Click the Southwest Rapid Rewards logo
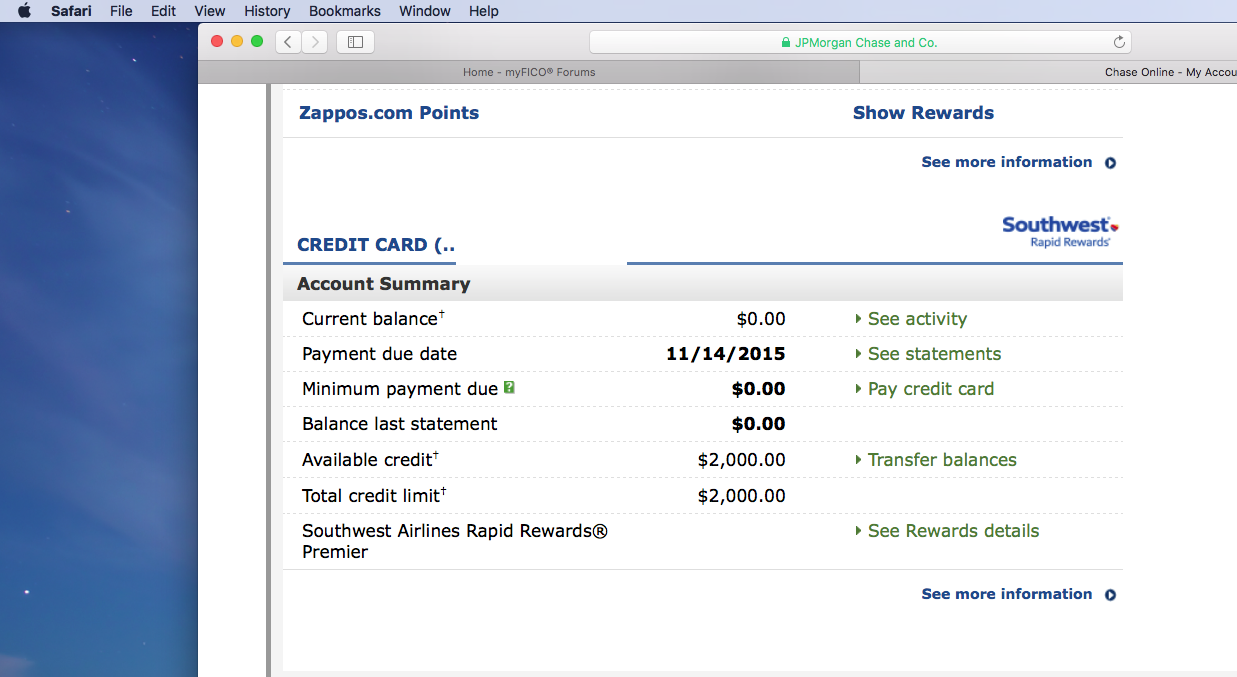The height and width of the screenshot is (677, 1237). click(x=1060, y=231)
